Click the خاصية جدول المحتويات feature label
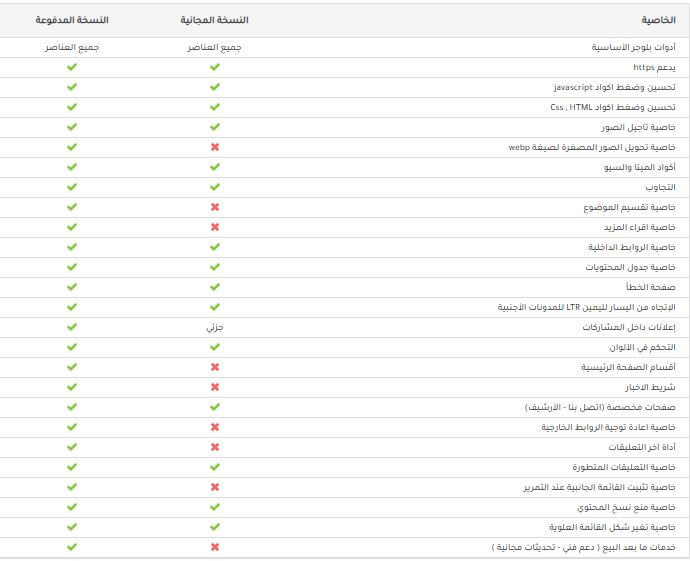The image size is (690, 561). tap(630, 267)
